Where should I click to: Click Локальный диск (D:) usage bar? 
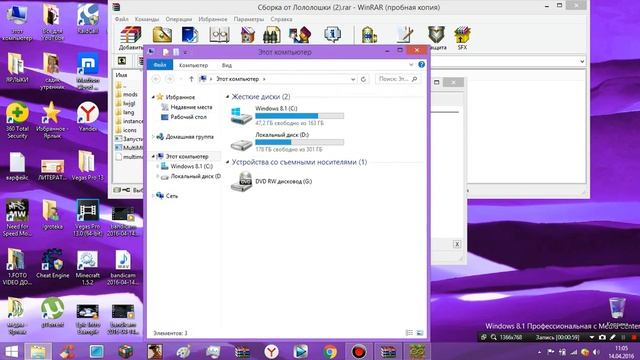pyautogui.click(x=299, y=142)
